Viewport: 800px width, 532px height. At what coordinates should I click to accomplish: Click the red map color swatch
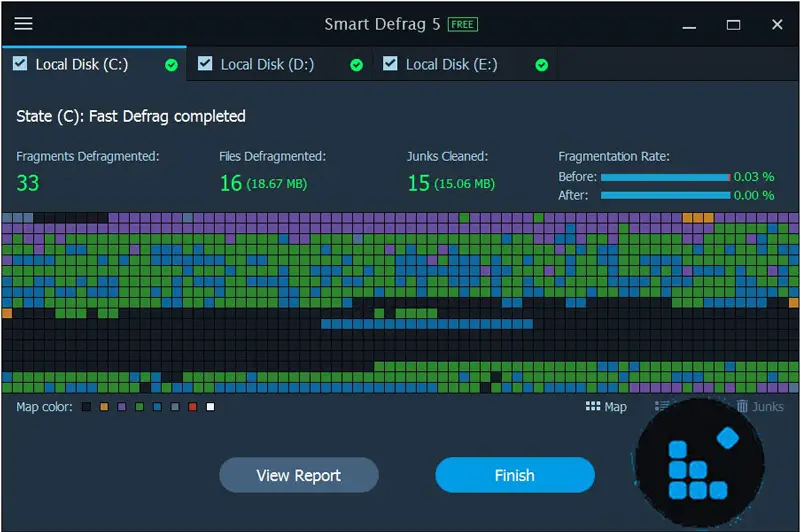192,407
